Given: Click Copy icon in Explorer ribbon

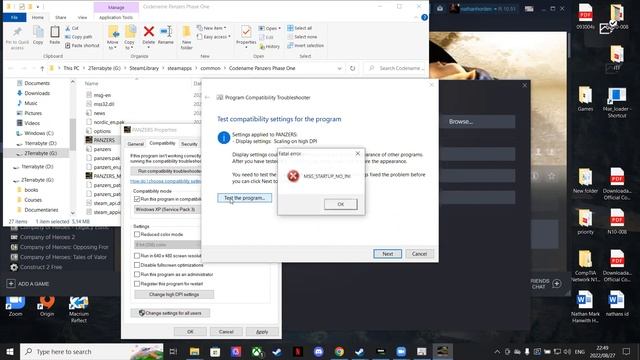Looking at the screenshot, I should coord(38,35).
